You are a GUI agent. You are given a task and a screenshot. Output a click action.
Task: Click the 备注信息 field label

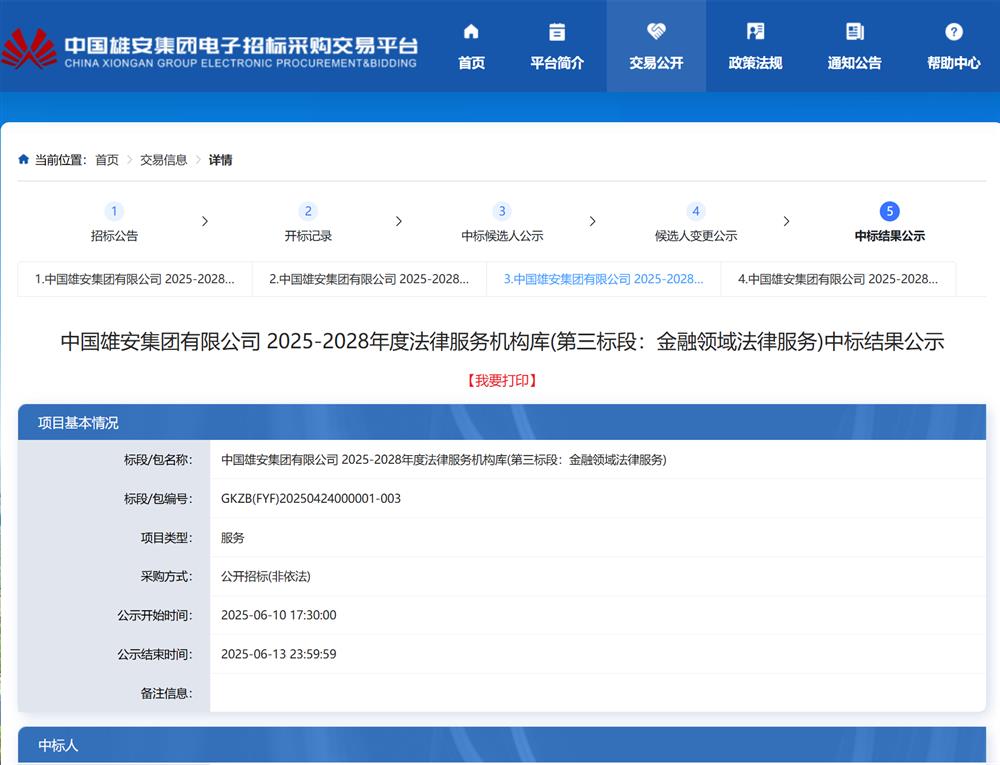coord(166,693)
